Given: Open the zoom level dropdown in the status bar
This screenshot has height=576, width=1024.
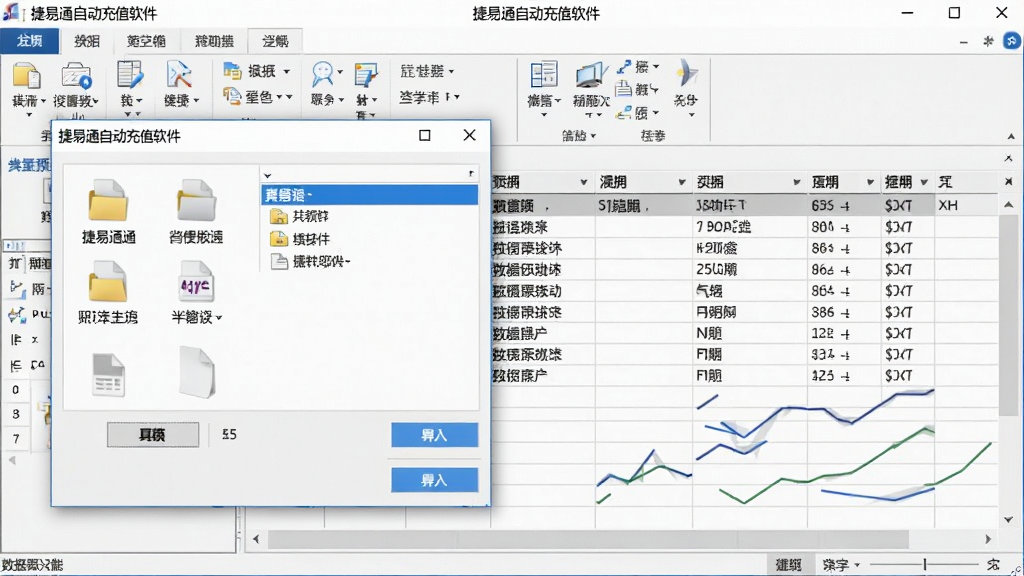Looking at the screenshot, I should 857,565.
